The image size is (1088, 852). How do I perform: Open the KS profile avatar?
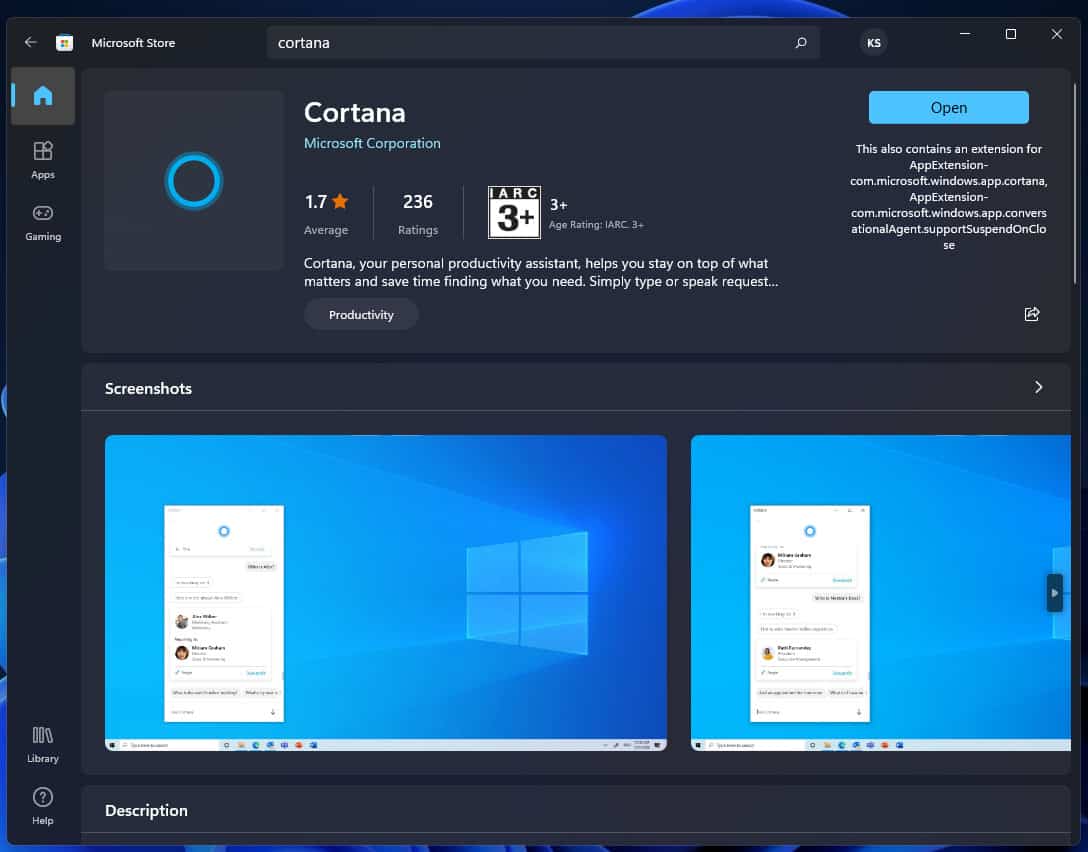[x=873, y=43]
